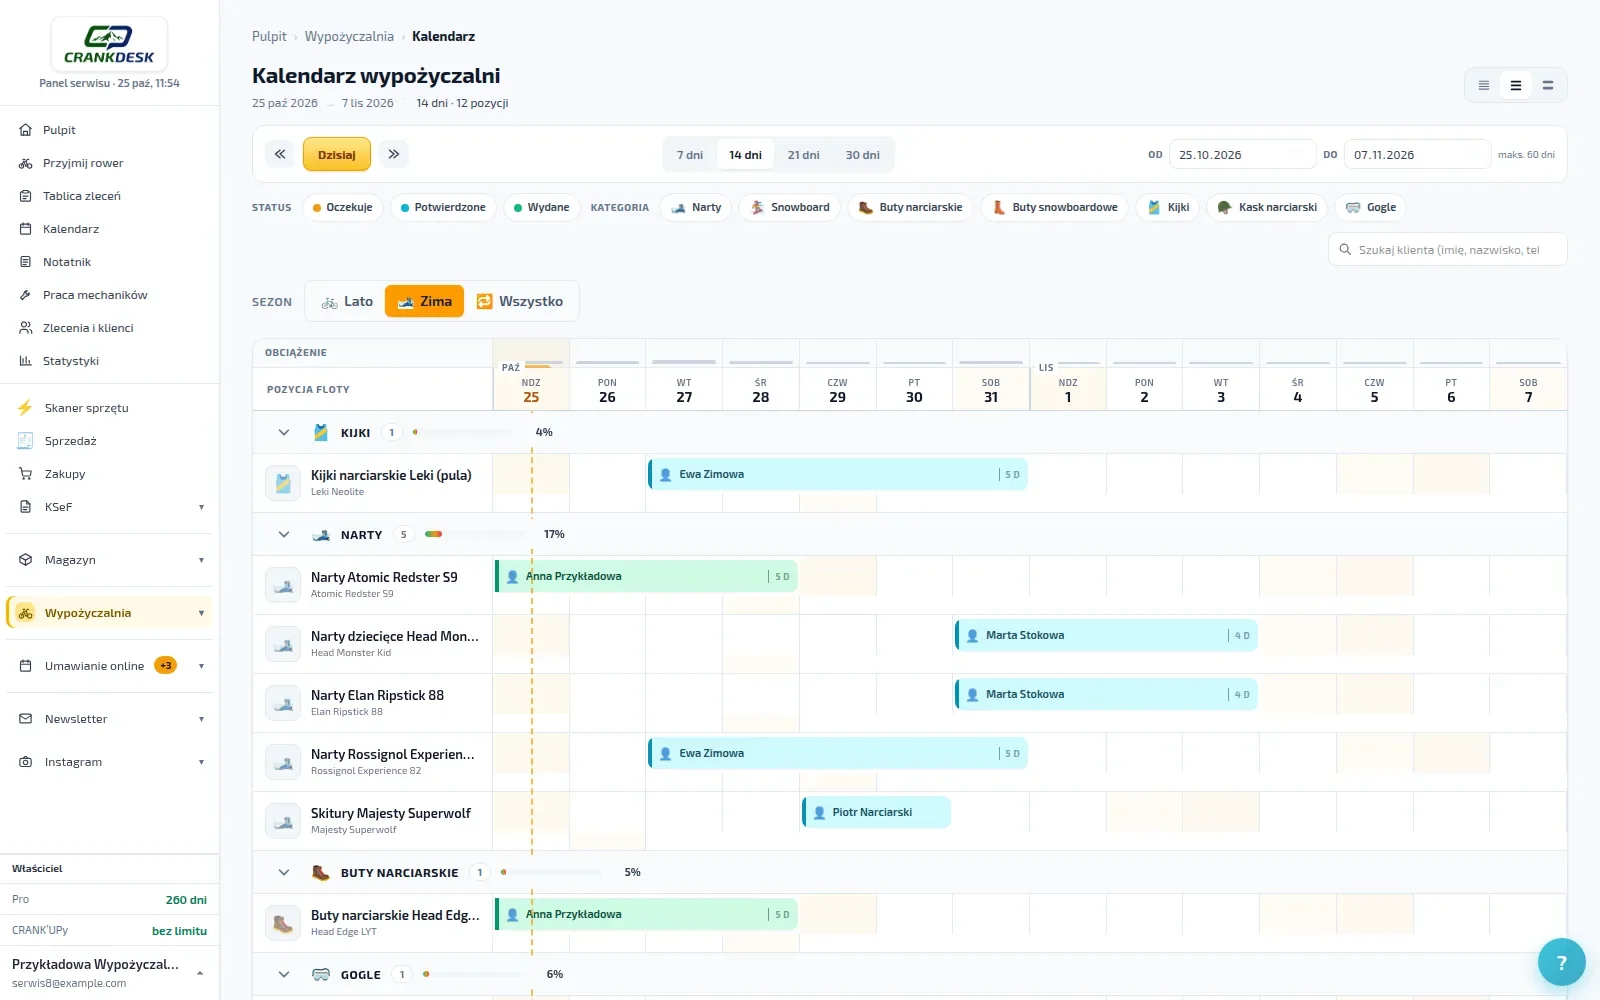Viewport: 1600px width, 1000px height.
Task: Click Narty Atomic Redster S9 thumbnail
Action: click(283, 585)
